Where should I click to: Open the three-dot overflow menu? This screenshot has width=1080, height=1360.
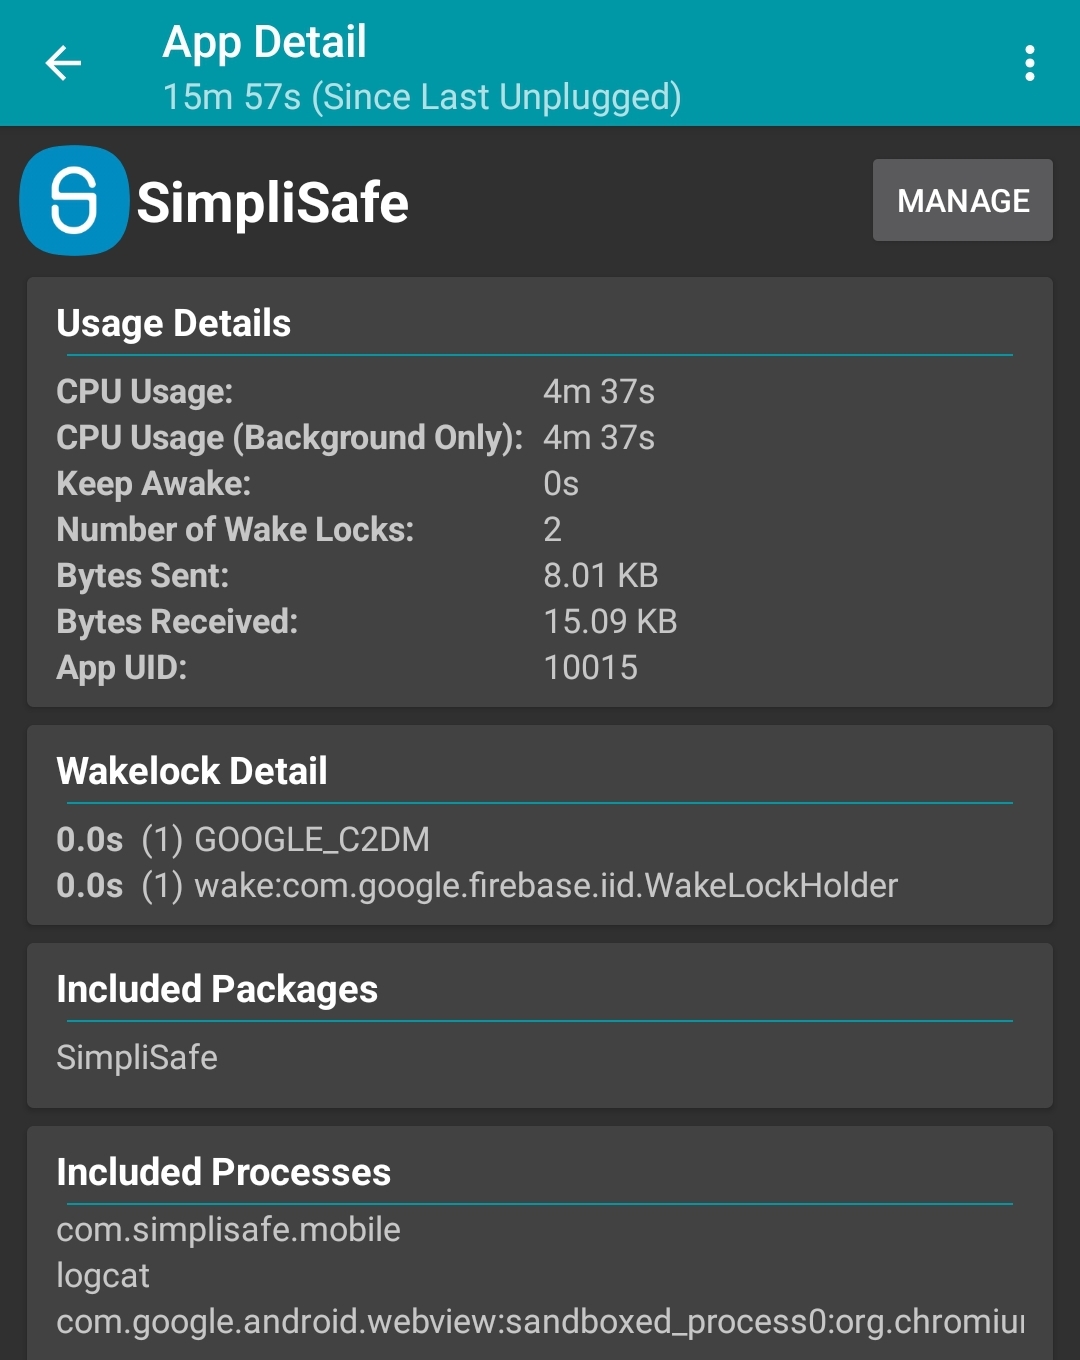click(1029, 63)
